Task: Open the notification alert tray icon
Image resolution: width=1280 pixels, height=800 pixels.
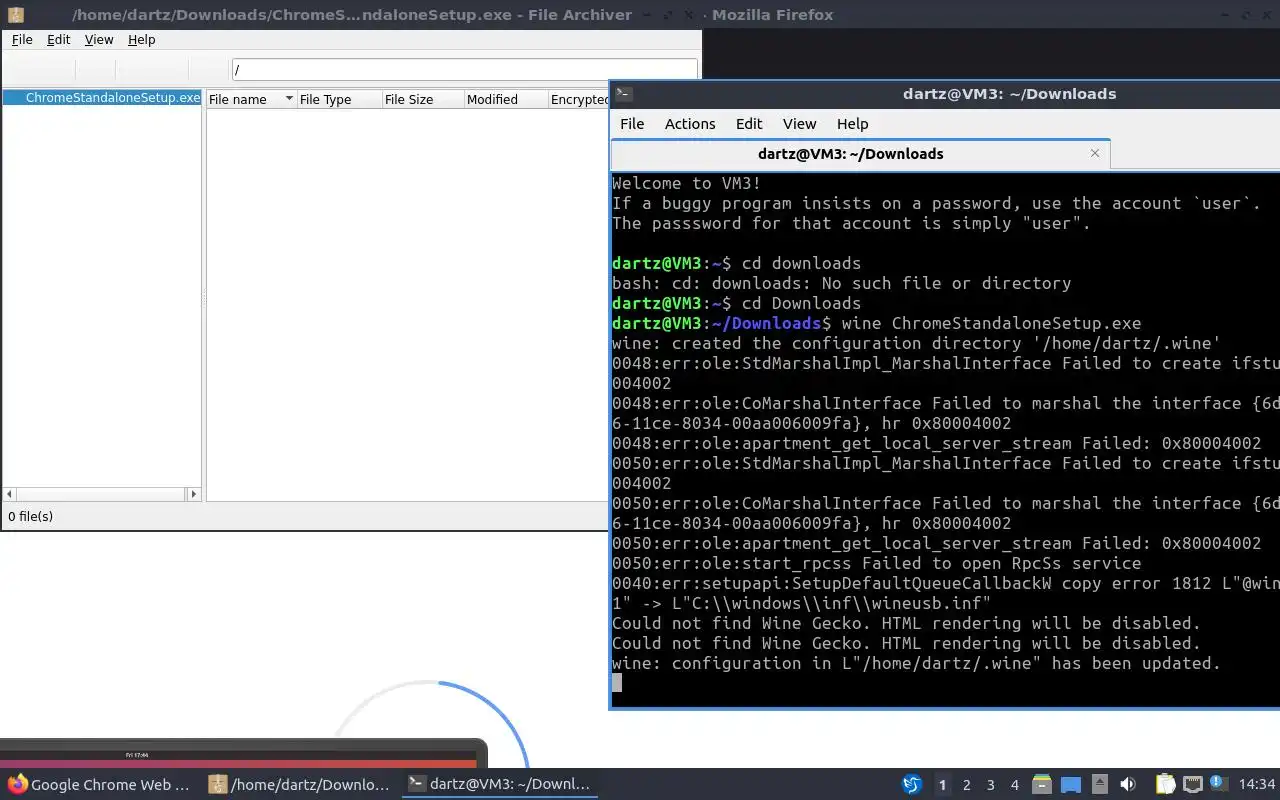Action: pyautogui.click(x=1218, y=783)
